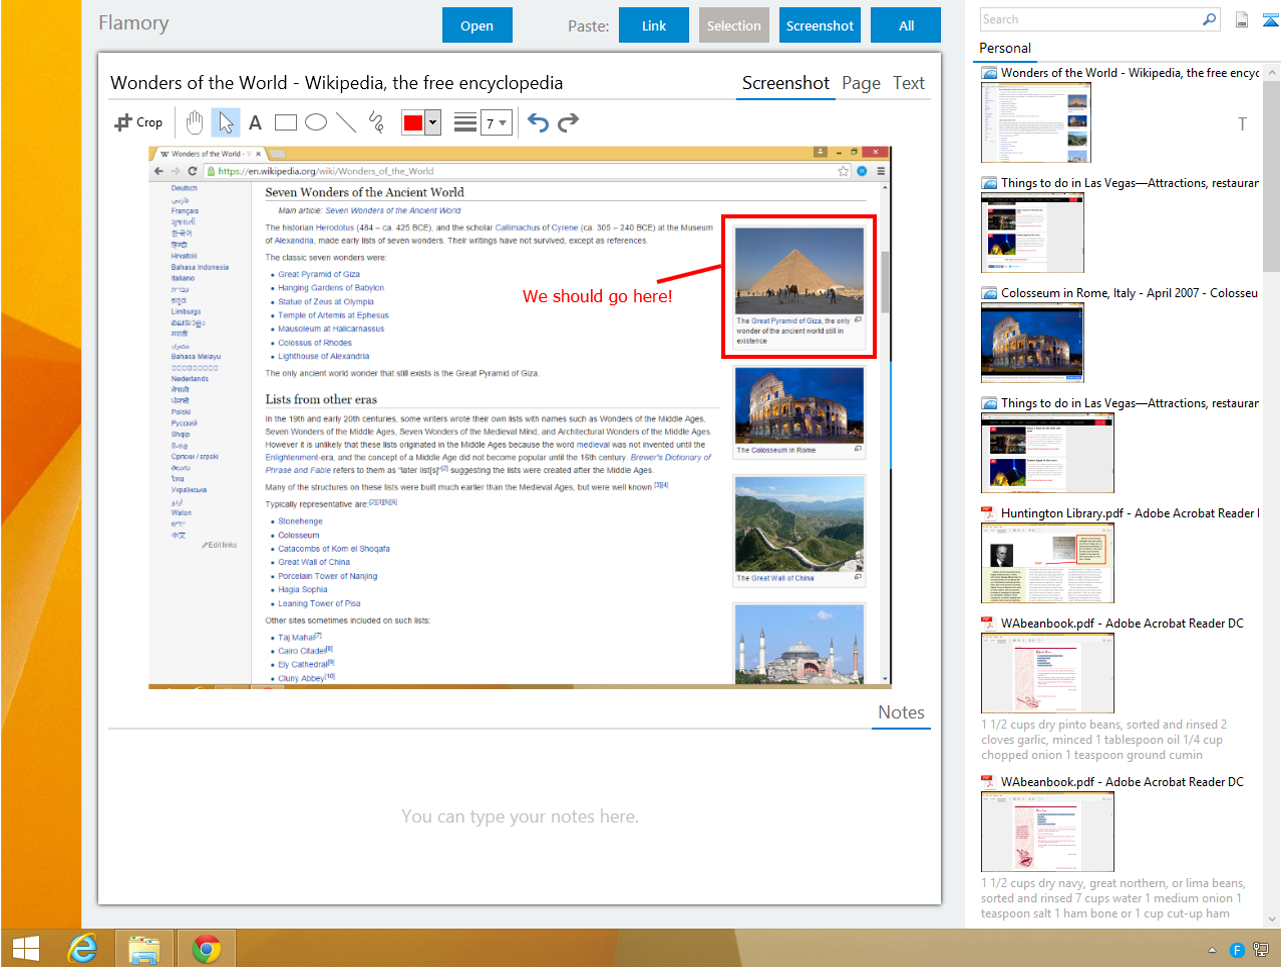This screenshot has width=1281, height=967.
Task: Select the Crop tool
Action: click(x=138, y=122)
